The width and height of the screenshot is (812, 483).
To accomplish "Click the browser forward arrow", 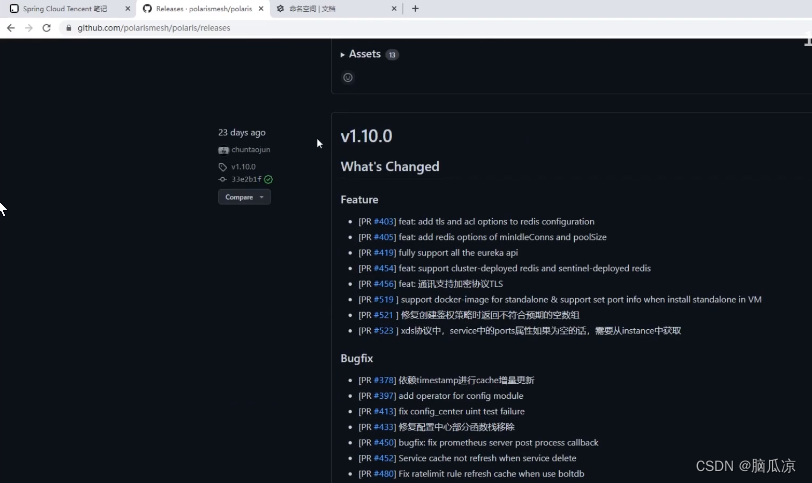I will coord(28,28).
